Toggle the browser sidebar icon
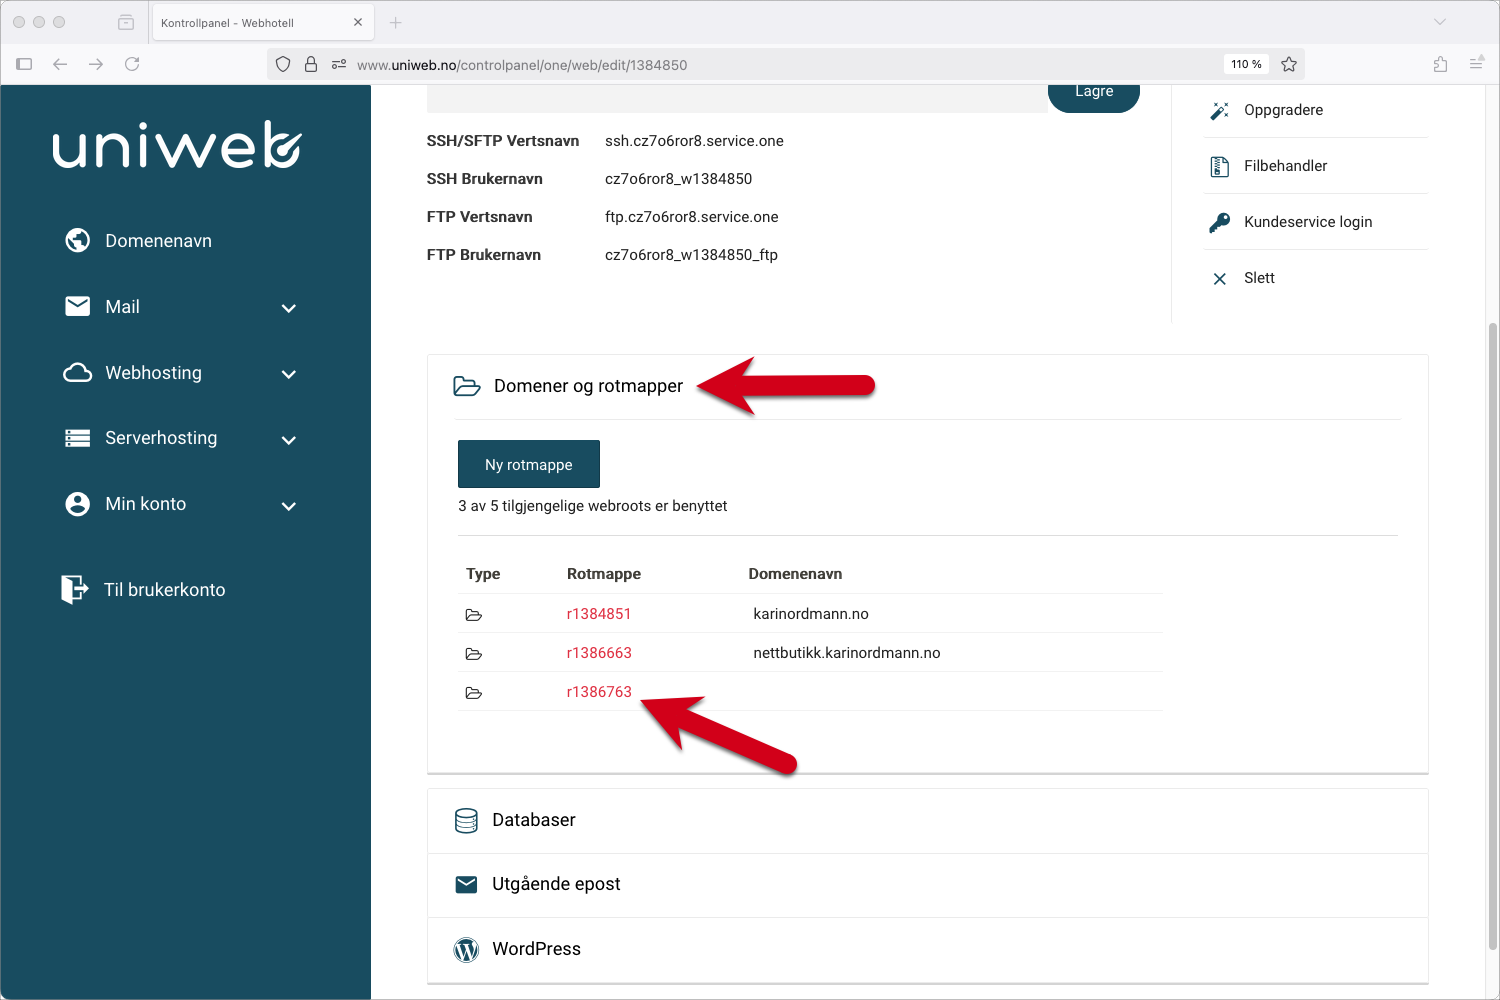This screenshot has width=1500, height=1000. pos(25,64)
